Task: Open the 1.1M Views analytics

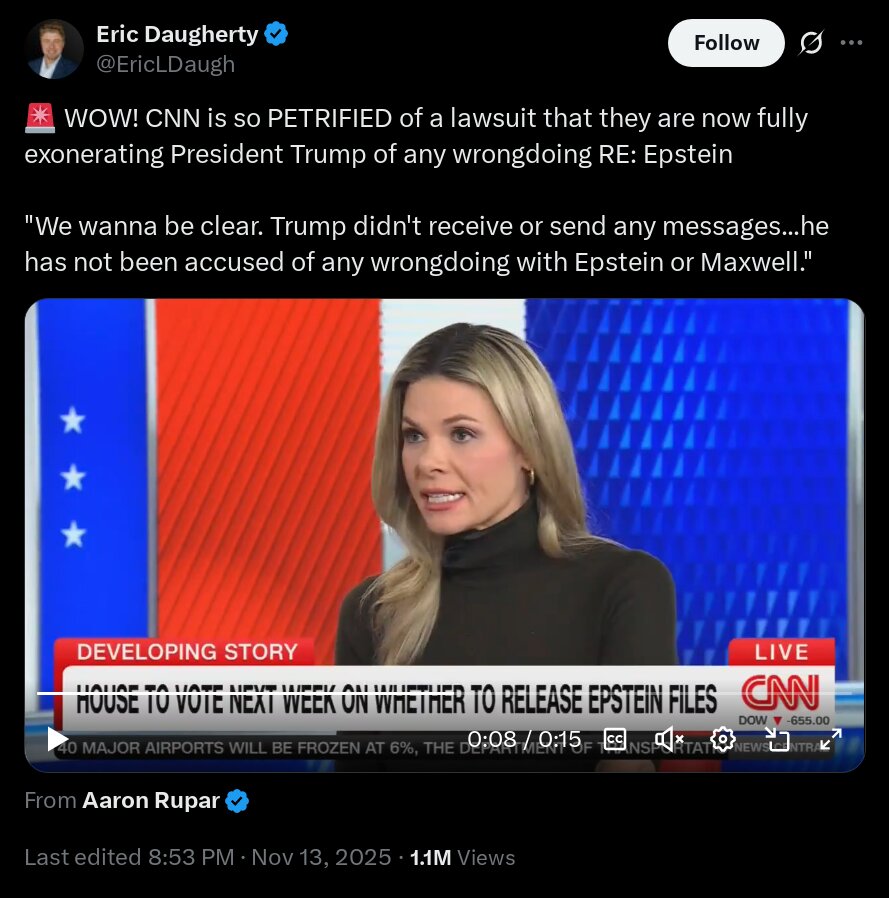Action: coord(462,857)
